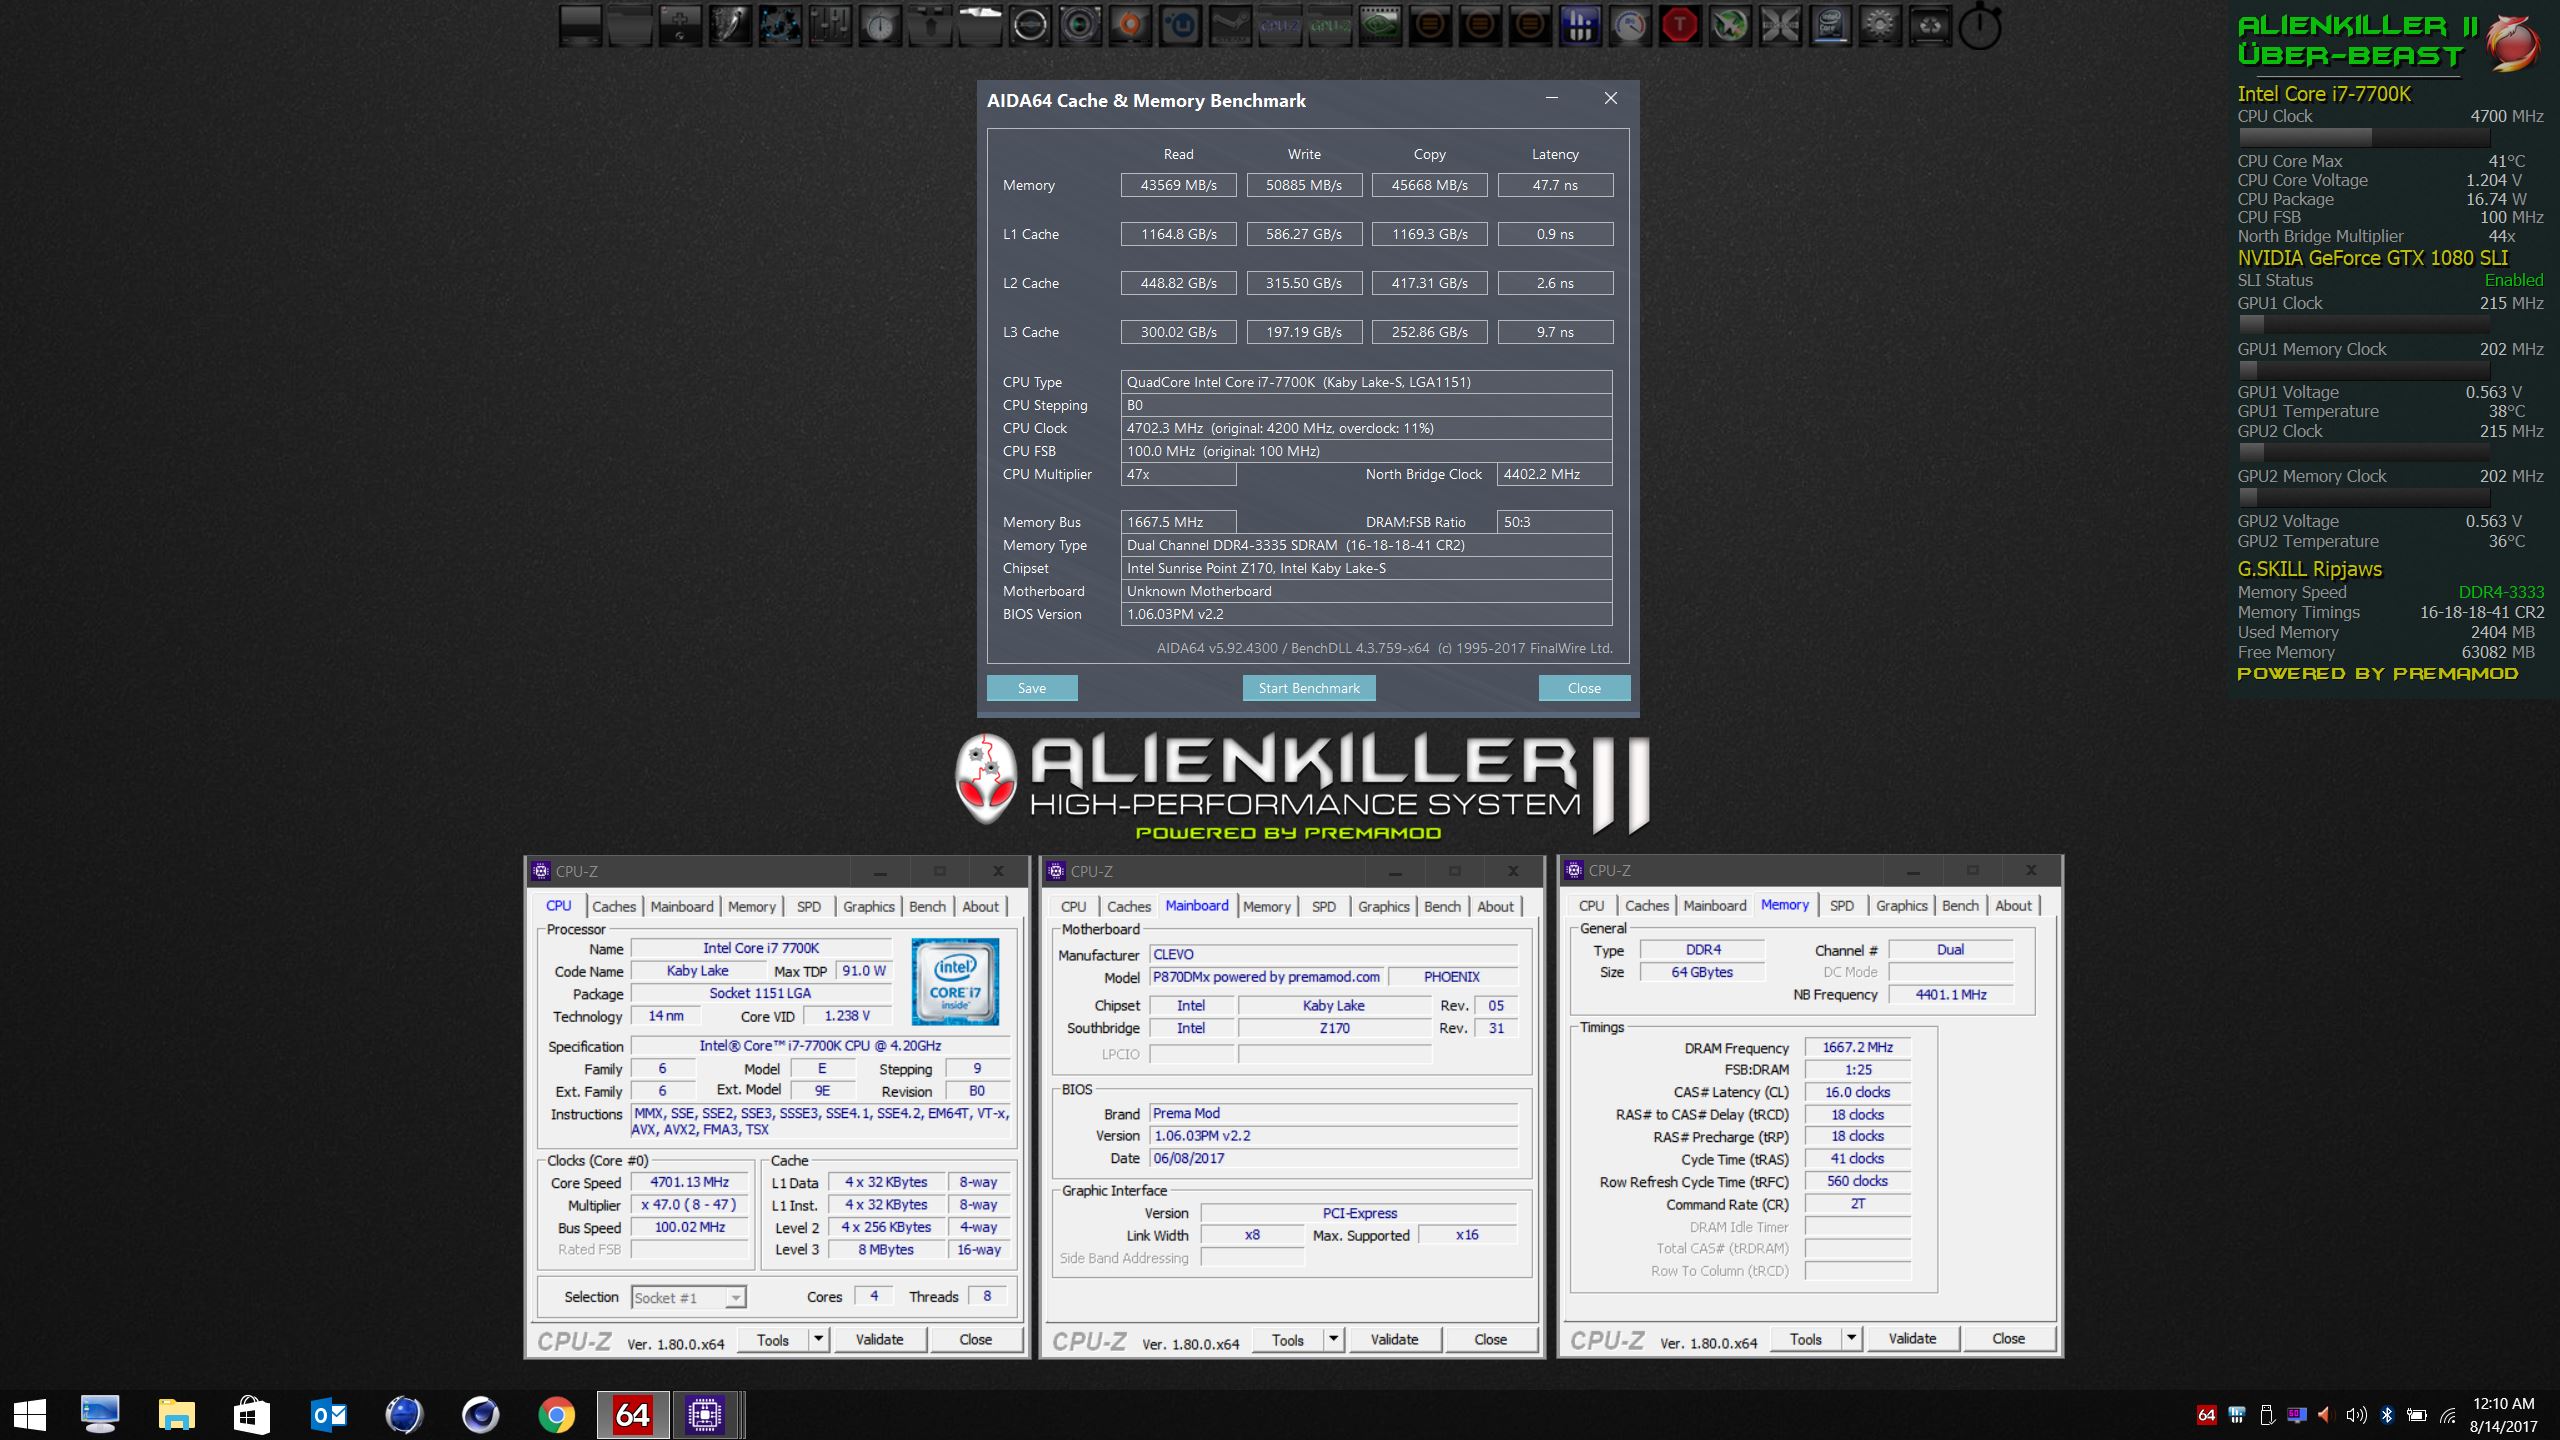Screen dimensions: 2560x1440
Task: Launch Origin from the top dock
Action: tap(1130, 26)
